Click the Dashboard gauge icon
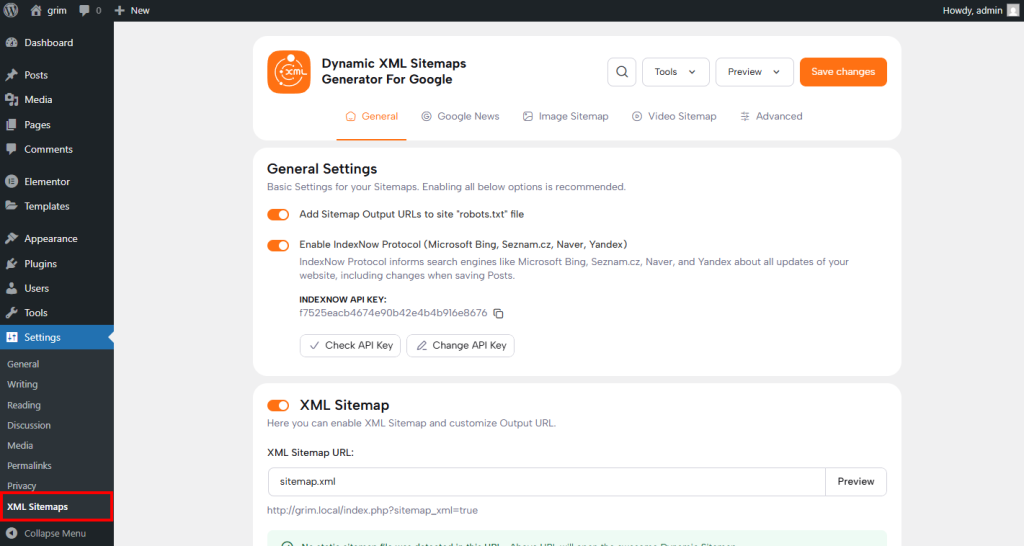 pyautogui.click(x=12, y=42)
